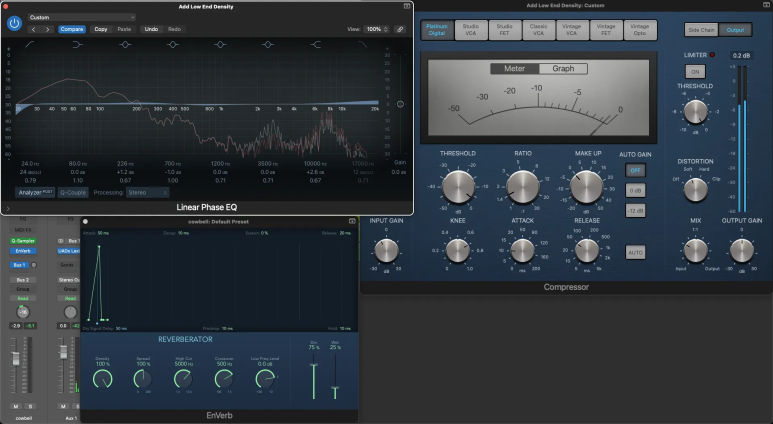The image size is (773, 424).
Task: Click the Compare button in EQ
Action: 72,30
